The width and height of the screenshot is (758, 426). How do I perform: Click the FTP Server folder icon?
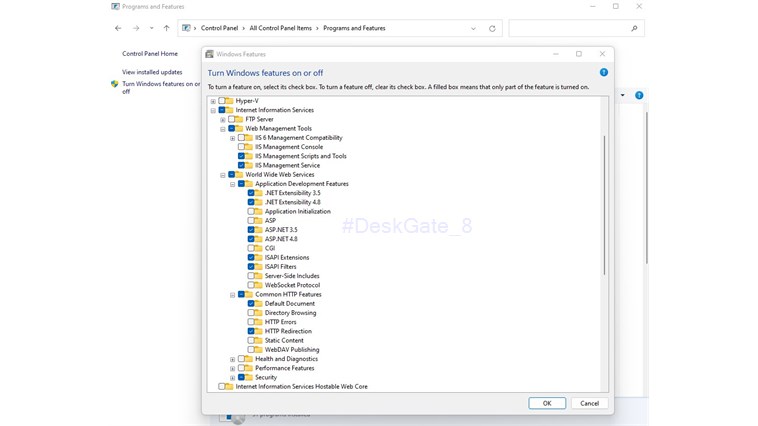click(239, 119)
